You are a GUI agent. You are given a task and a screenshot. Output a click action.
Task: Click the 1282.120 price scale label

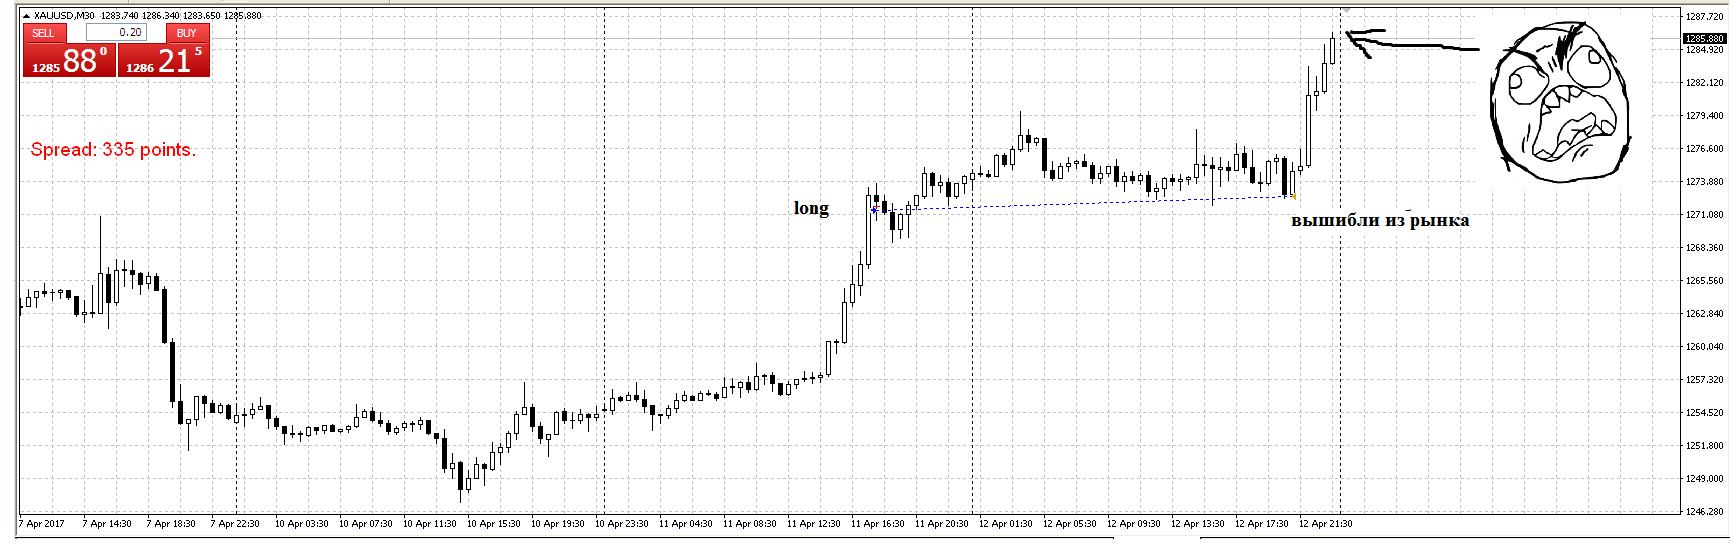[1704, 83]
